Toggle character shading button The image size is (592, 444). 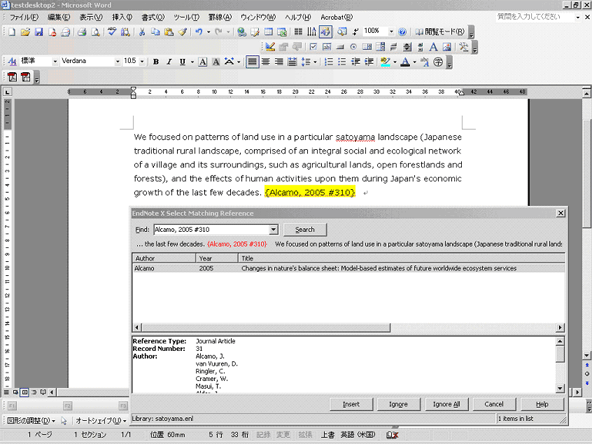click(x=216, y=62)
